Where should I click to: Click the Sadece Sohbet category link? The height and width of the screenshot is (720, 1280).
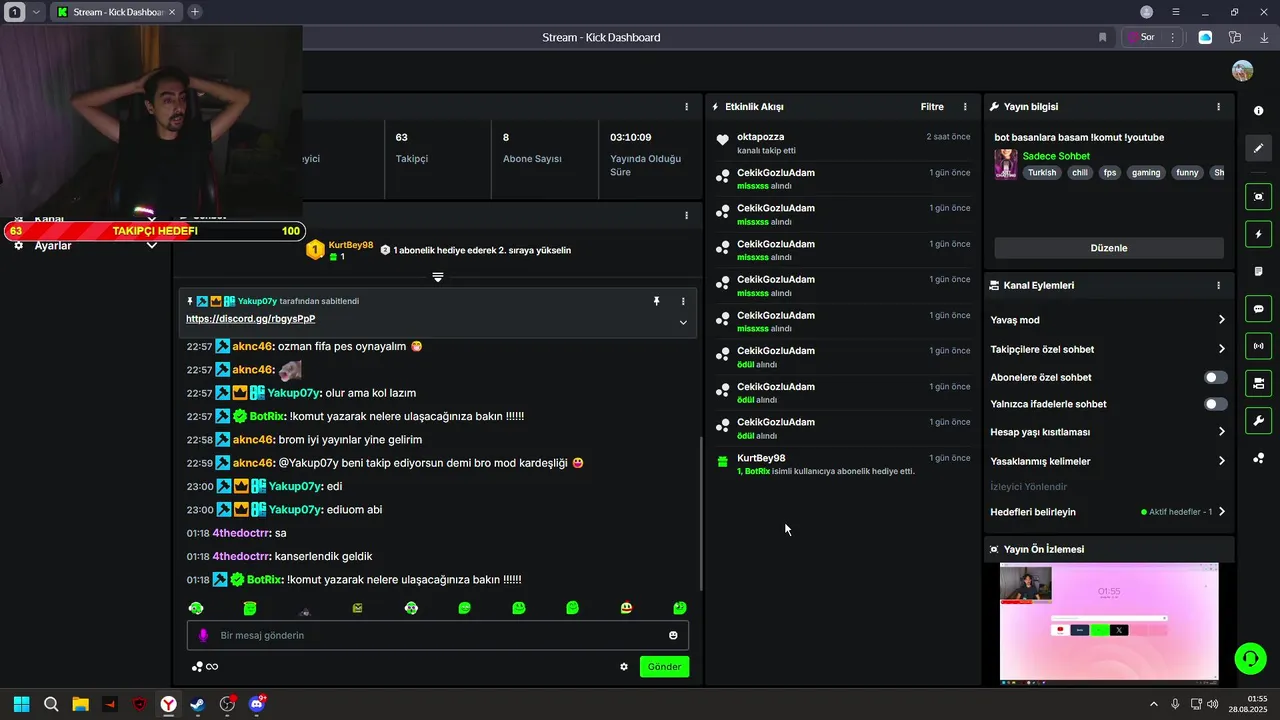coord(1056,156)
